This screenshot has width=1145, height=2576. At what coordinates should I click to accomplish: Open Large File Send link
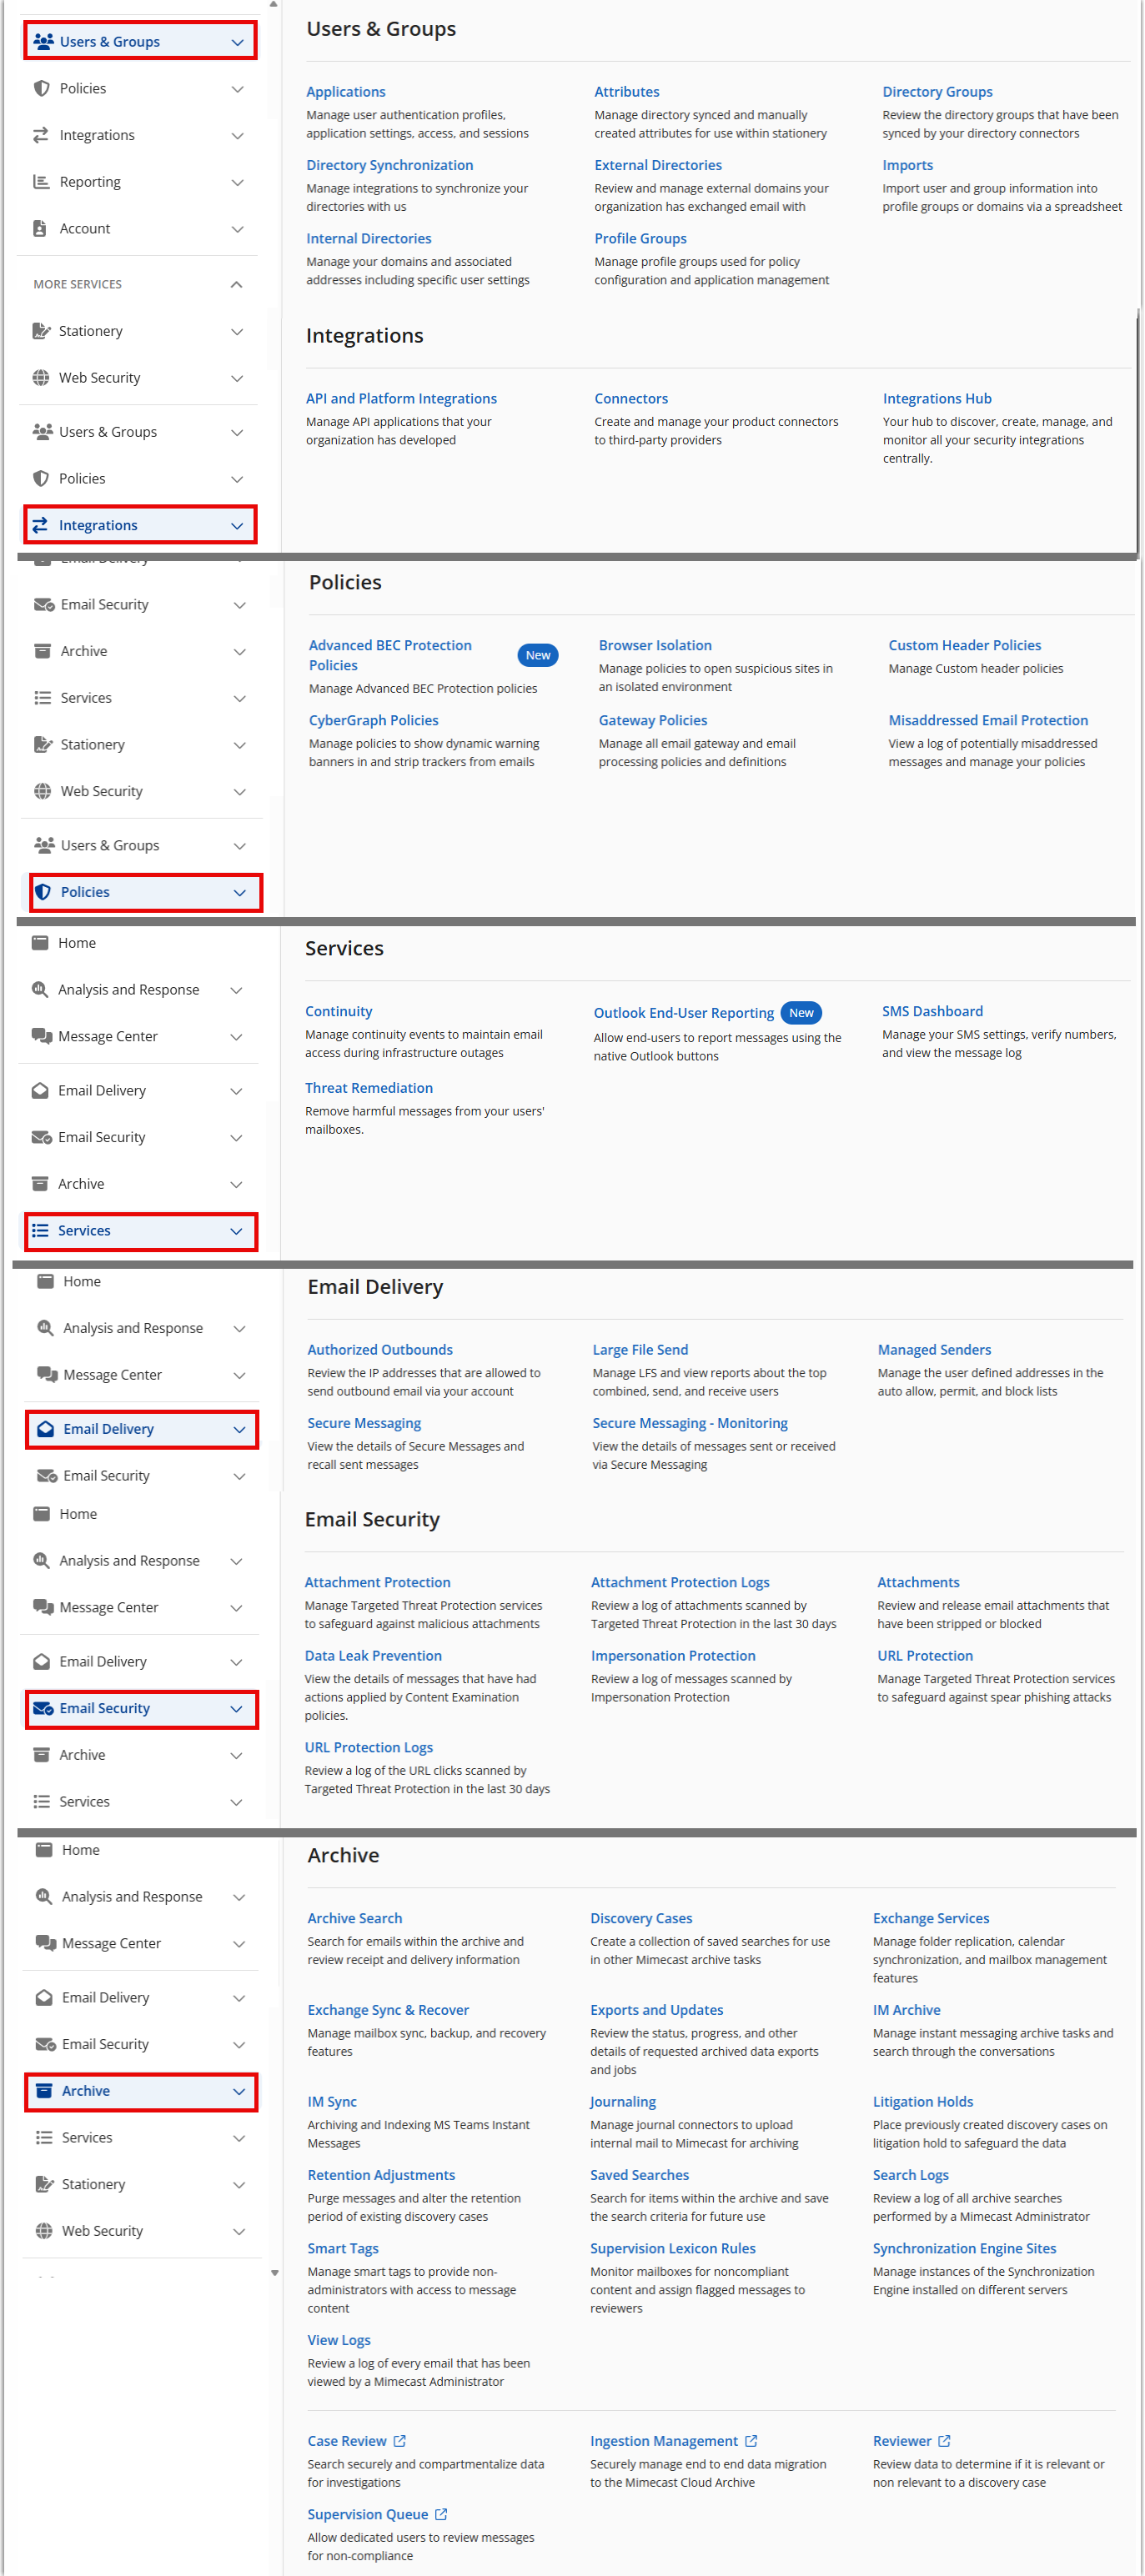[x=641, y=1350]
